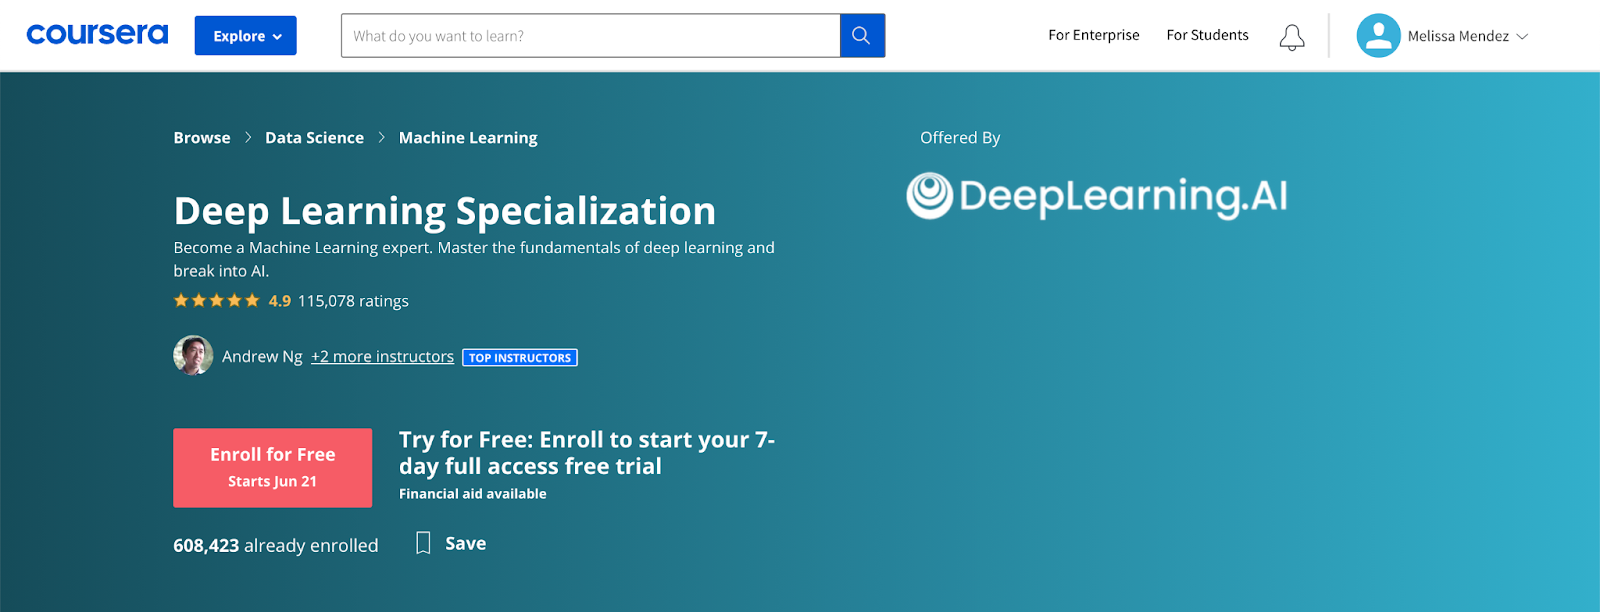Click the Enroll for Free button
The image size is (1600, 612).
click(272, 467)
